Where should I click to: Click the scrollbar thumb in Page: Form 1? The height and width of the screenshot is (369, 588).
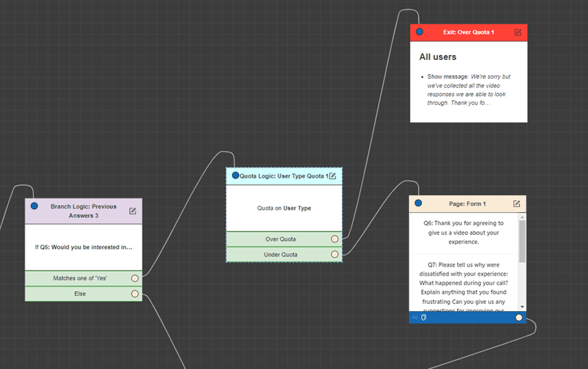pyautogui.click(x=522, y=241)
